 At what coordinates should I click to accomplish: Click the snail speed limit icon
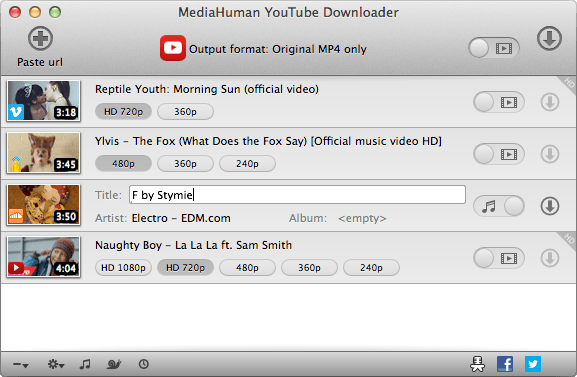[x=114, y=364]
